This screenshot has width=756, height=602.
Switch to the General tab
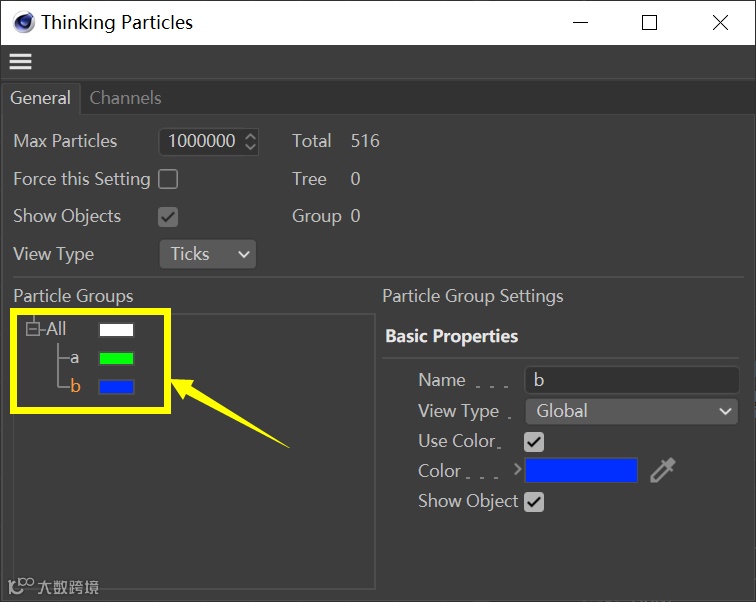40,98
